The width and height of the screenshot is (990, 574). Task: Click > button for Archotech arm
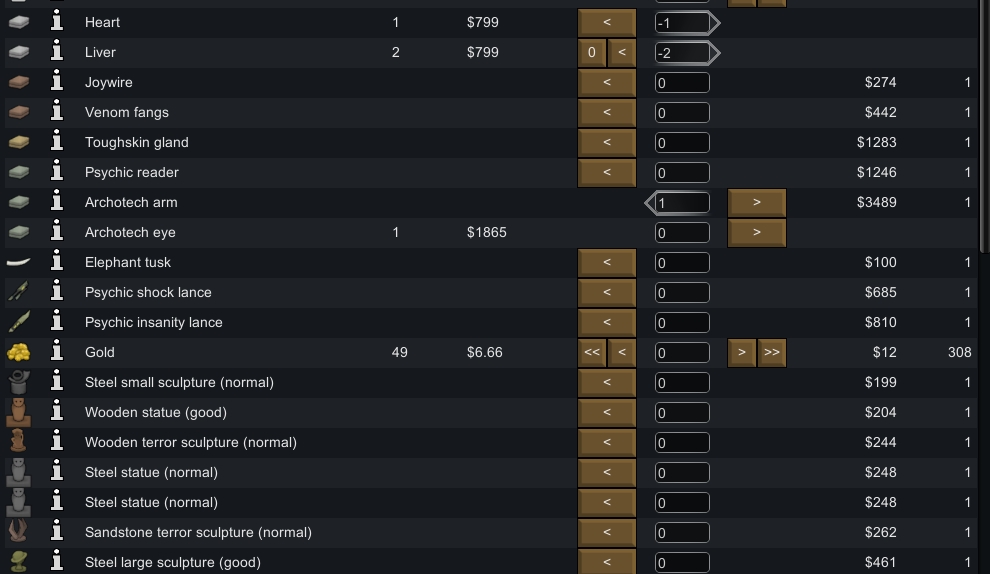tap(756, 202)
